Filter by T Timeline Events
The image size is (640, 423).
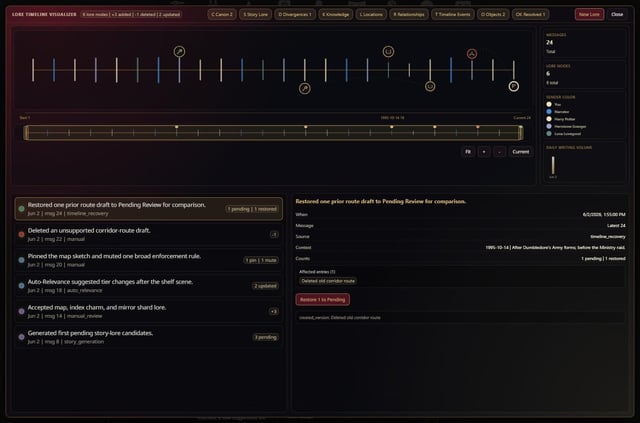pyautogui.click(x=453, y=14)
